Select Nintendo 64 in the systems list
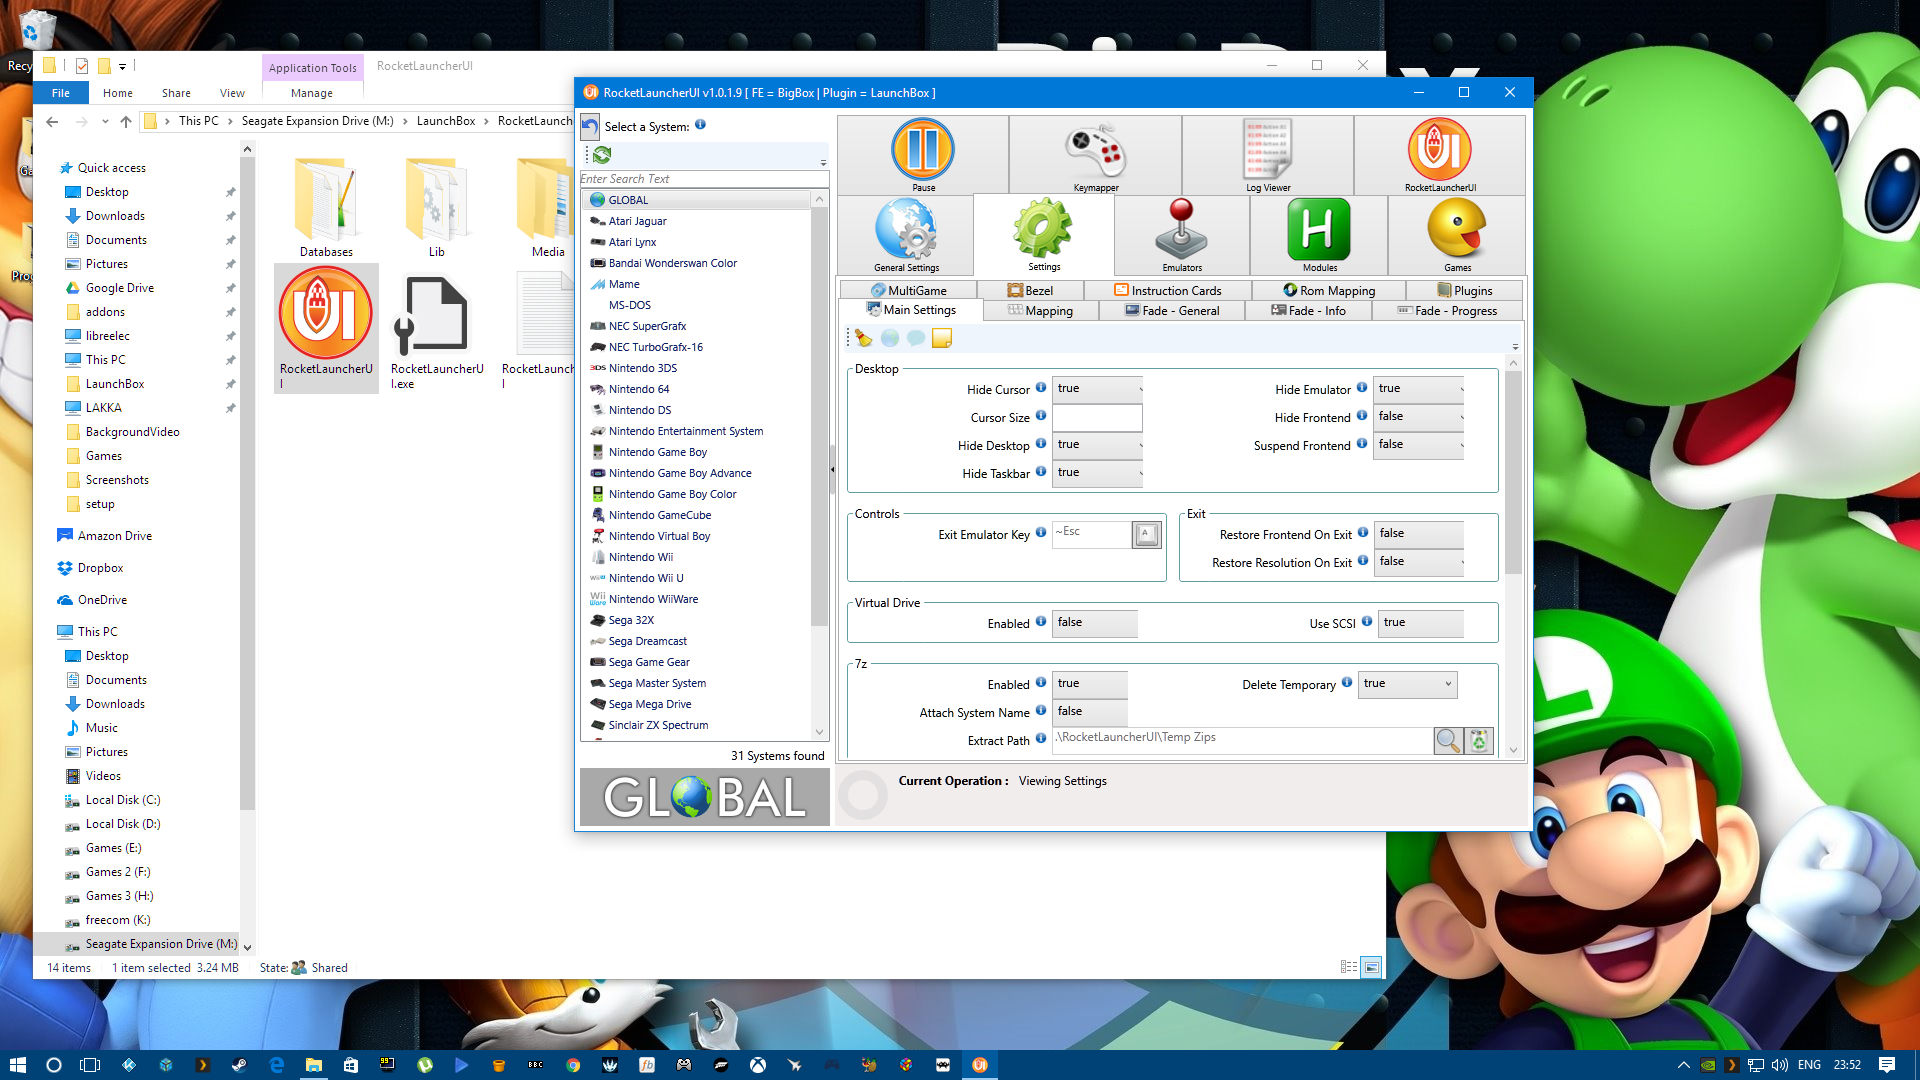The width and height of the screenshot is (1920, 1080). (639, 389)
